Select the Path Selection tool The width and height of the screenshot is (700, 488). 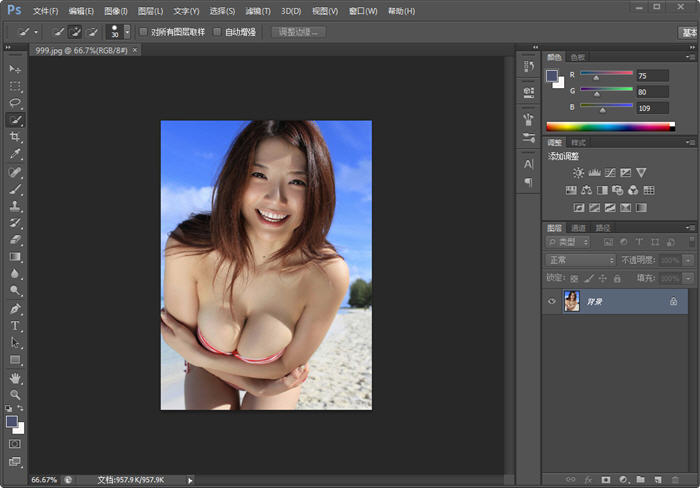pyautogui.click(x=15, y=342)
